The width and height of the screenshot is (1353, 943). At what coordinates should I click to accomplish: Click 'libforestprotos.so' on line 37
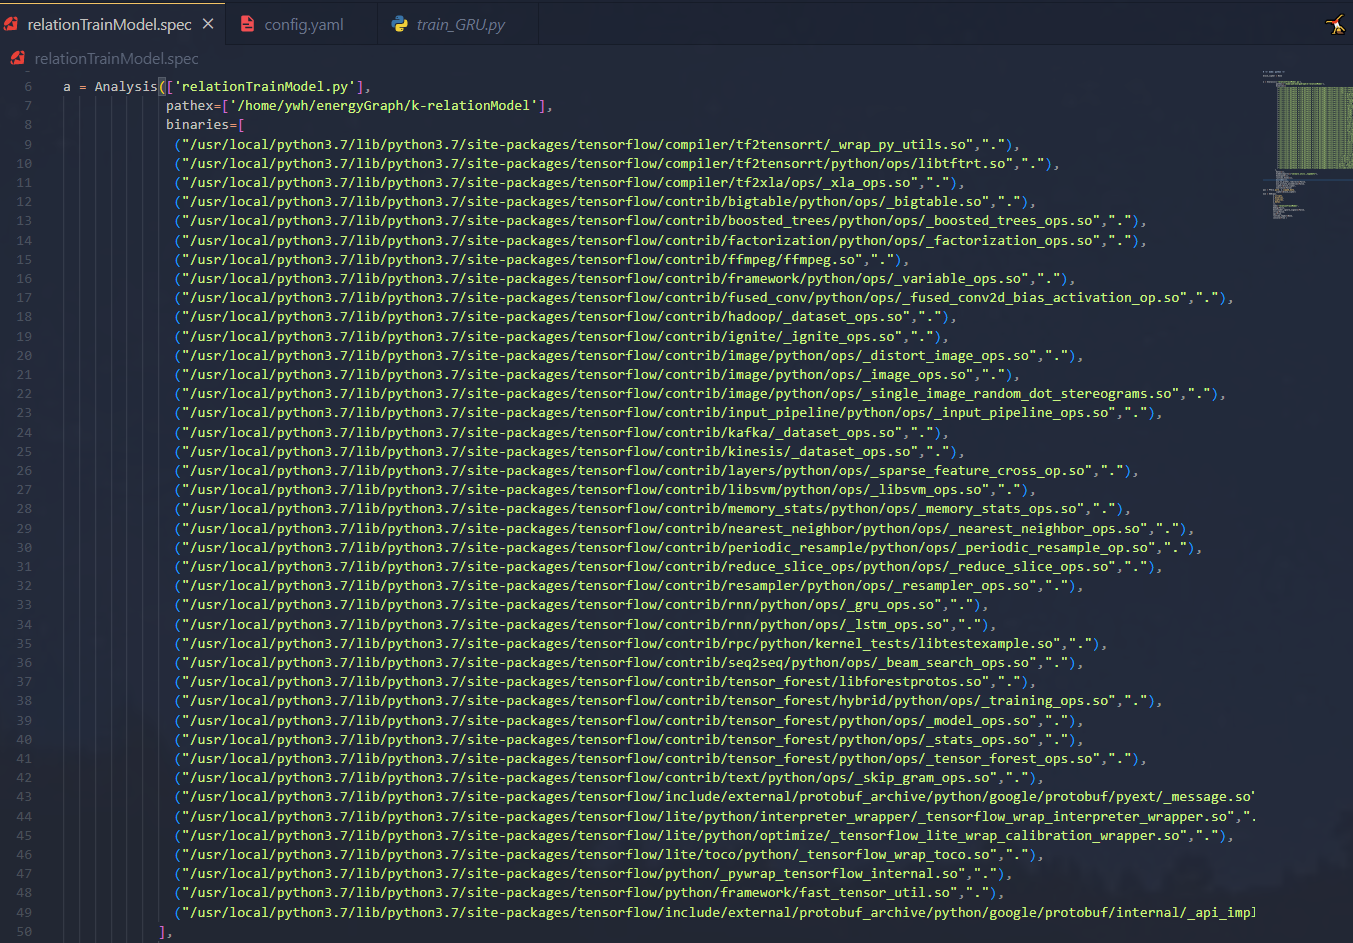(911, 681)
